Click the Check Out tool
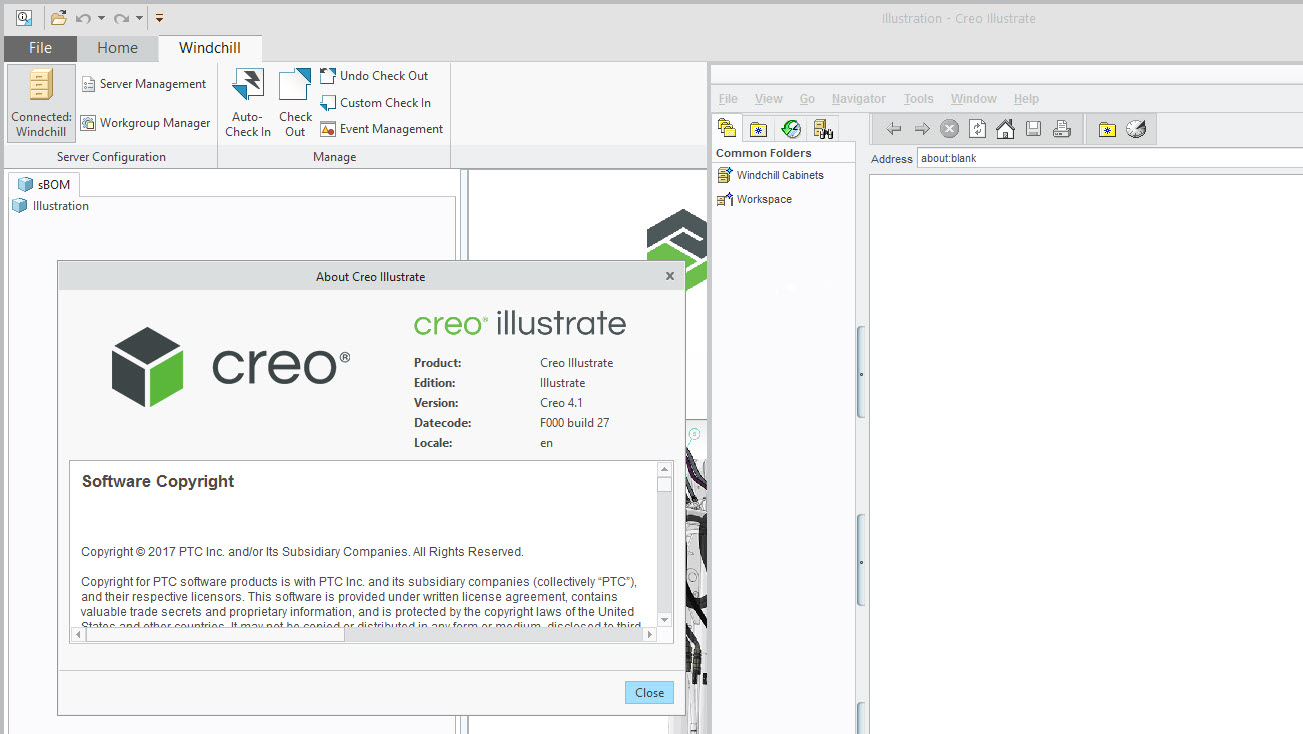 click(x=294, y=100)
